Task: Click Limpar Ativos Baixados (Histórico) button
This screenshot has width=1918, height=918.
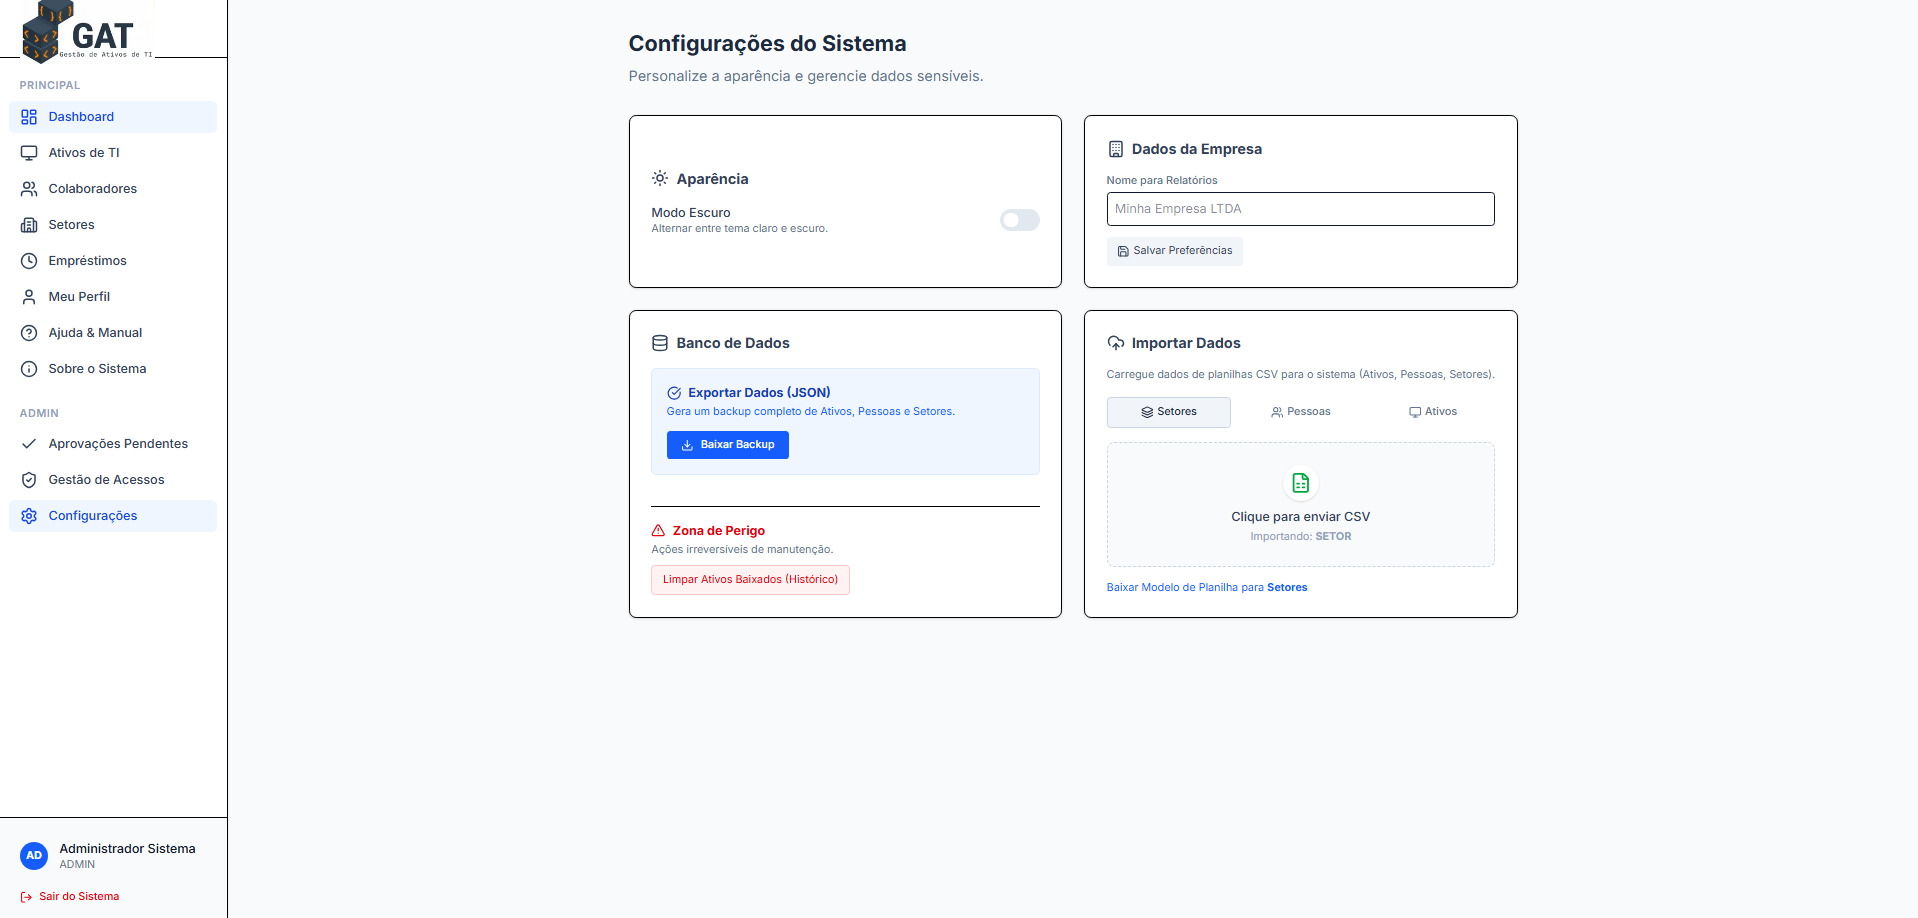Action: (x=750, y=580)
